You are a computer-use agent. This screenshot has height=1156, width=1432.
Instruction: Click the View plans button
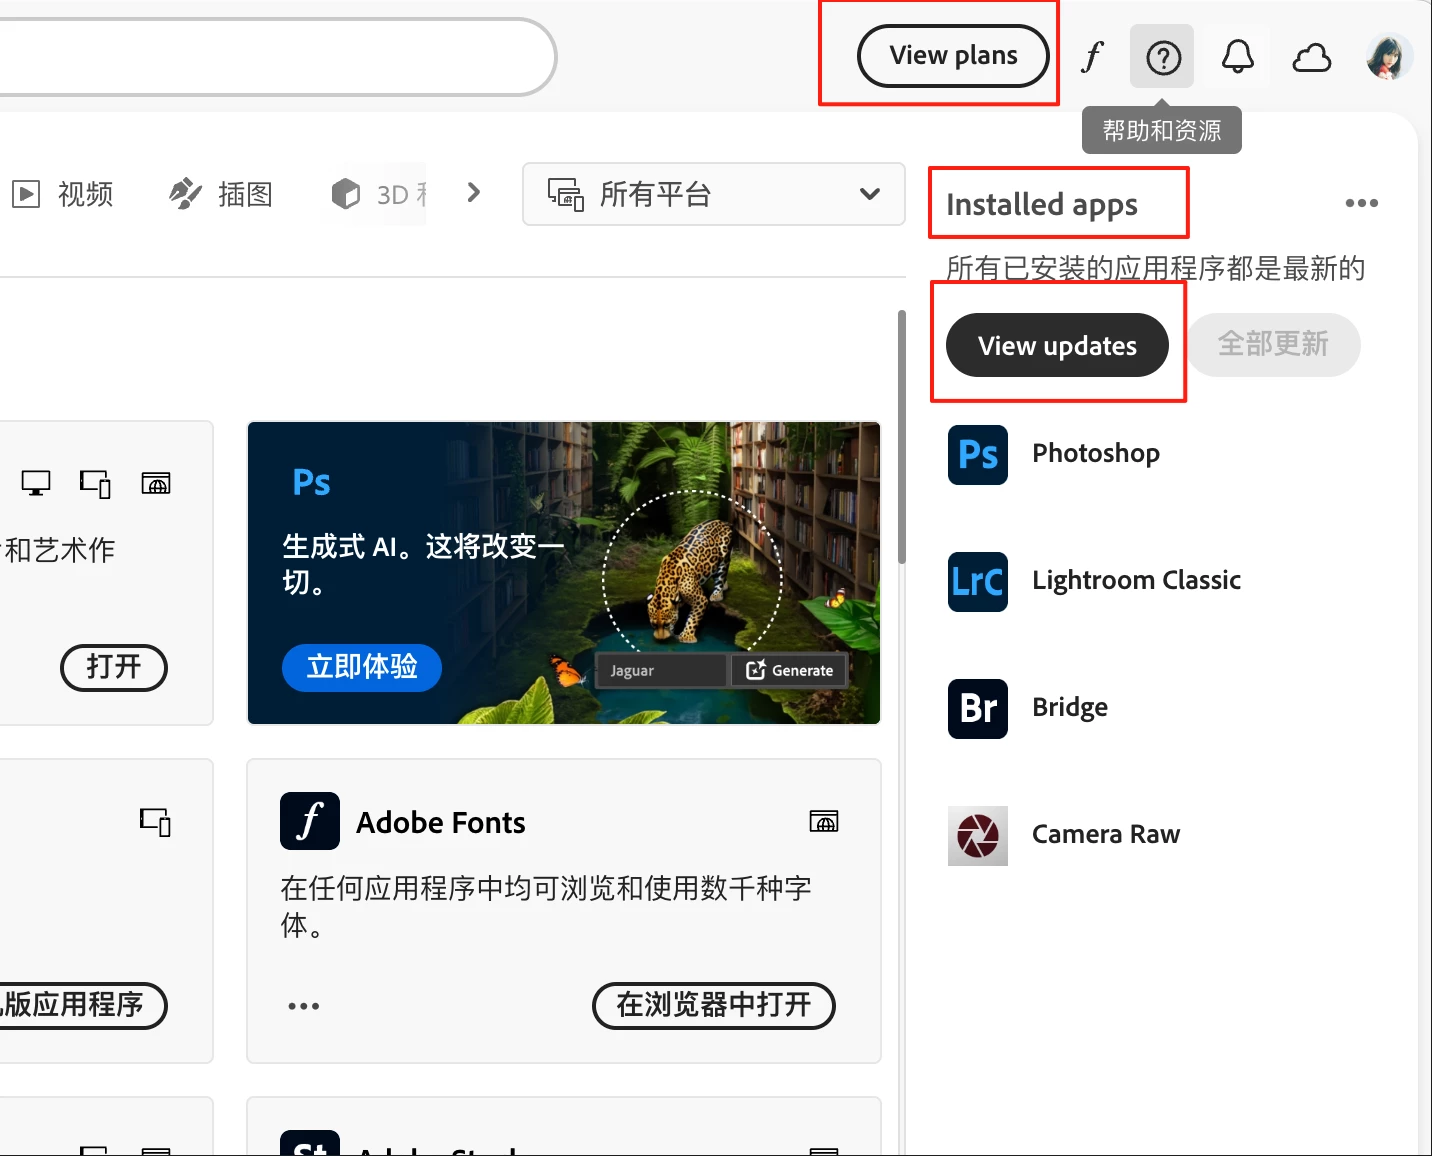tap(953, 56)
